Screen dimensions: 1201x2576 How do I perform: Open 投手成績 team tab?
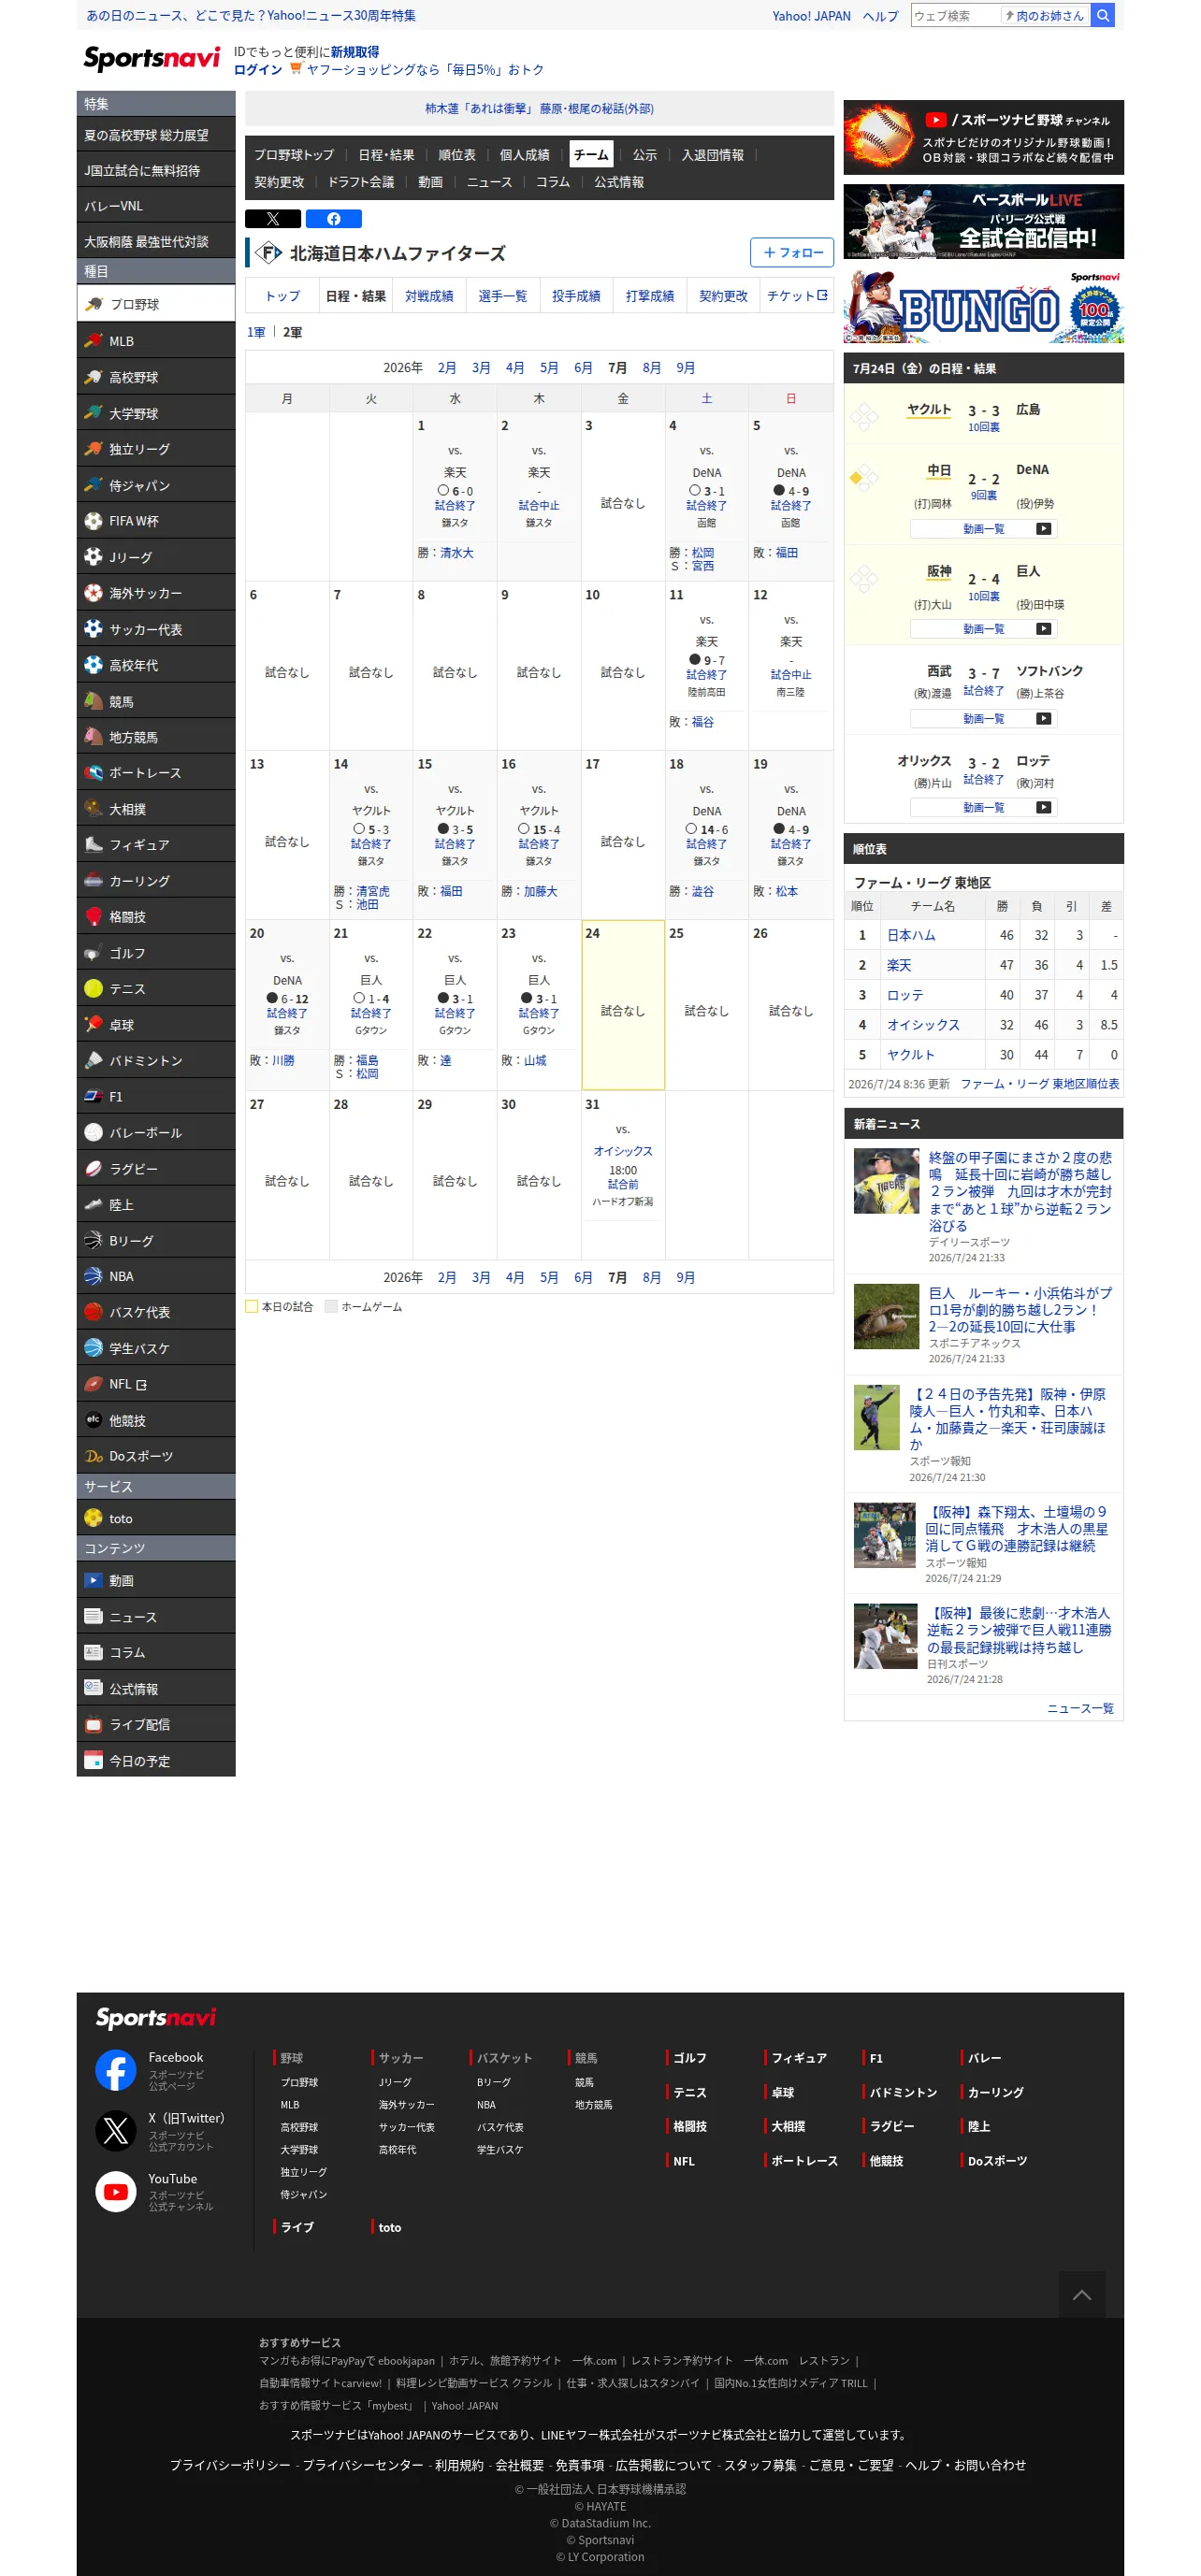coord(576,296)
